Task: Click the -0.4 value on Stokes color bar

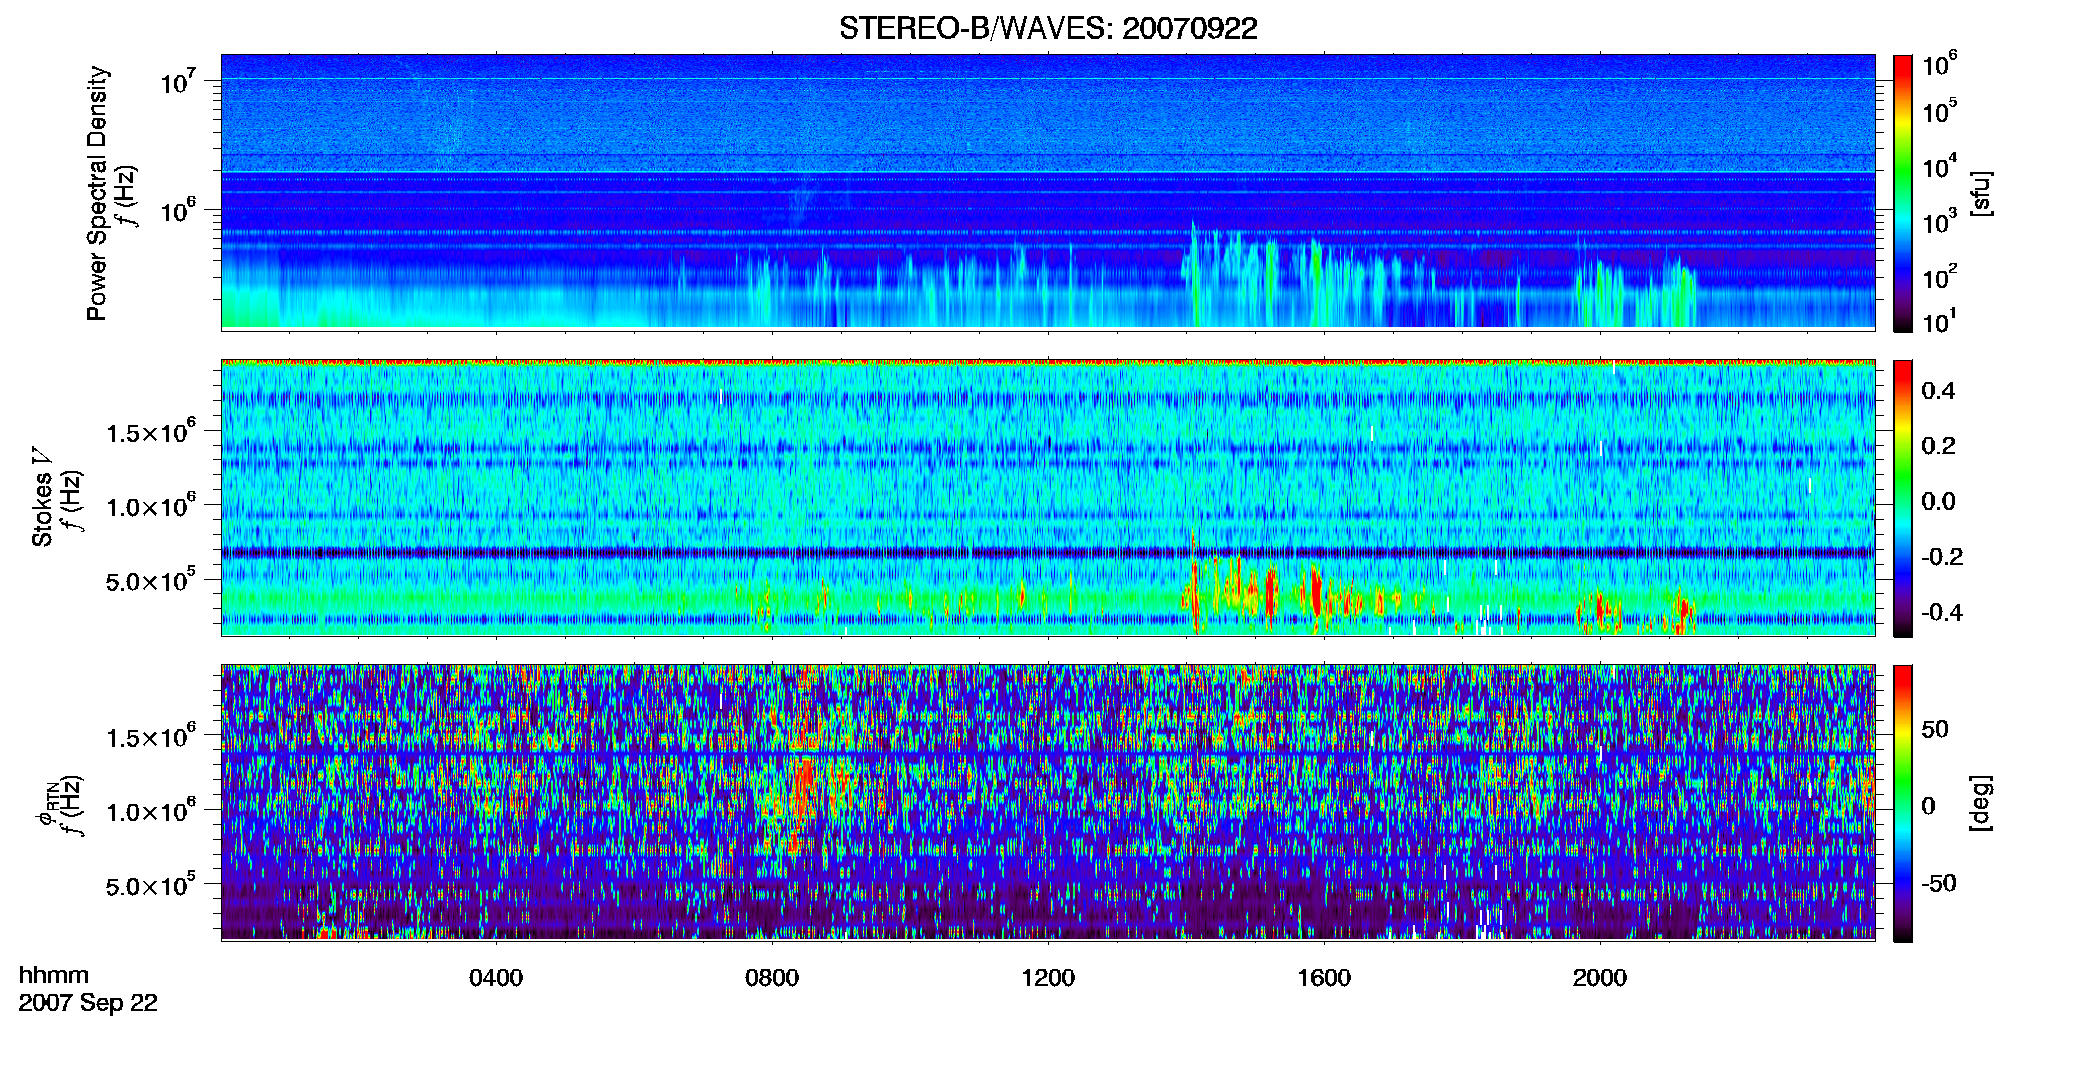Action: 1942,612
